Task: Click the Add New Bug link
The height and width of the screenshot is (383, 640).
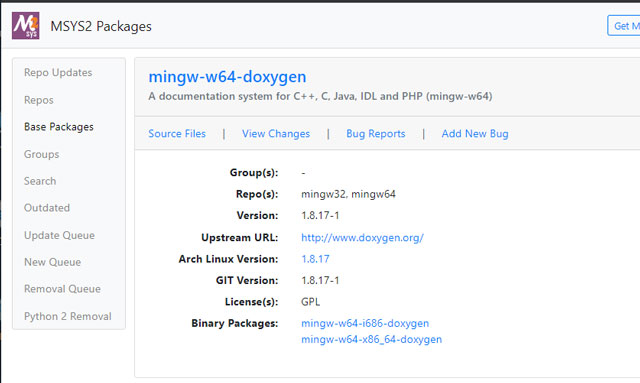Action: [475, 134]
